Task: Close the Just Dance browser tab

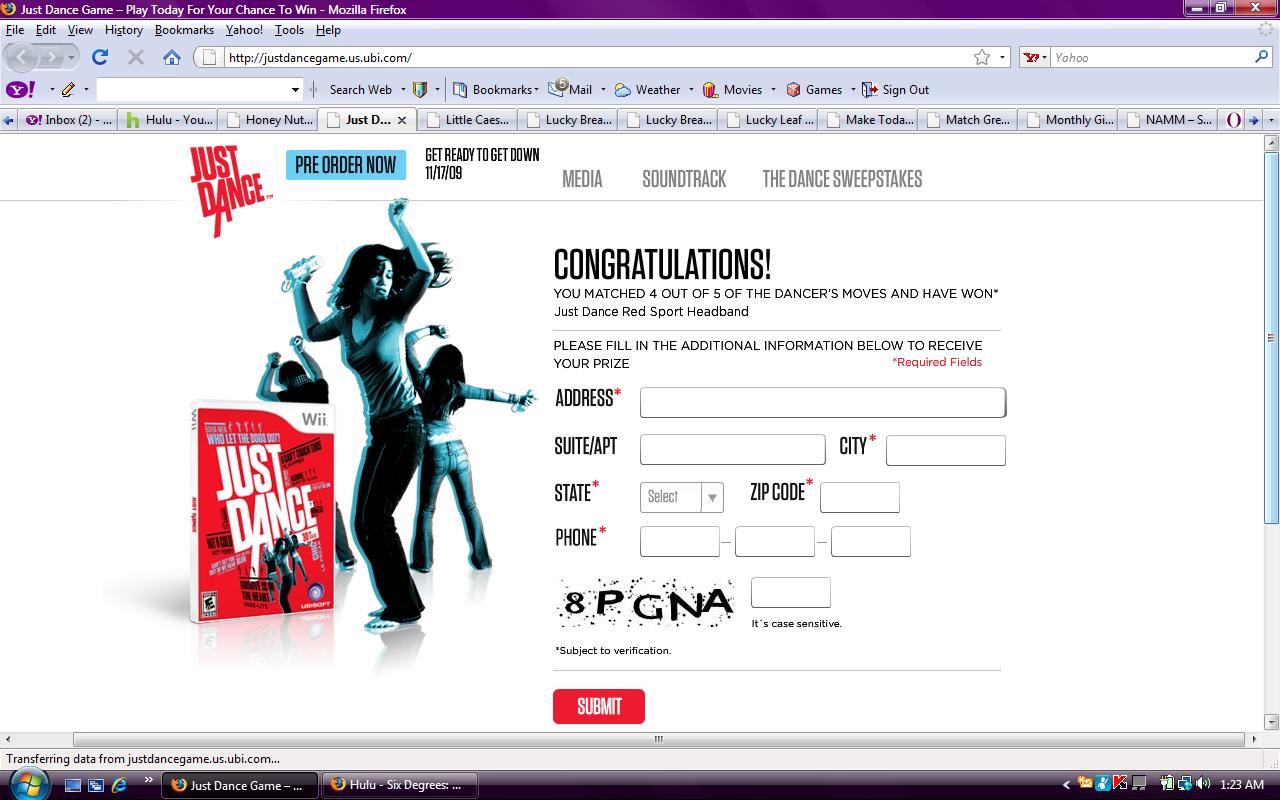Action: (x=402, y=119)
